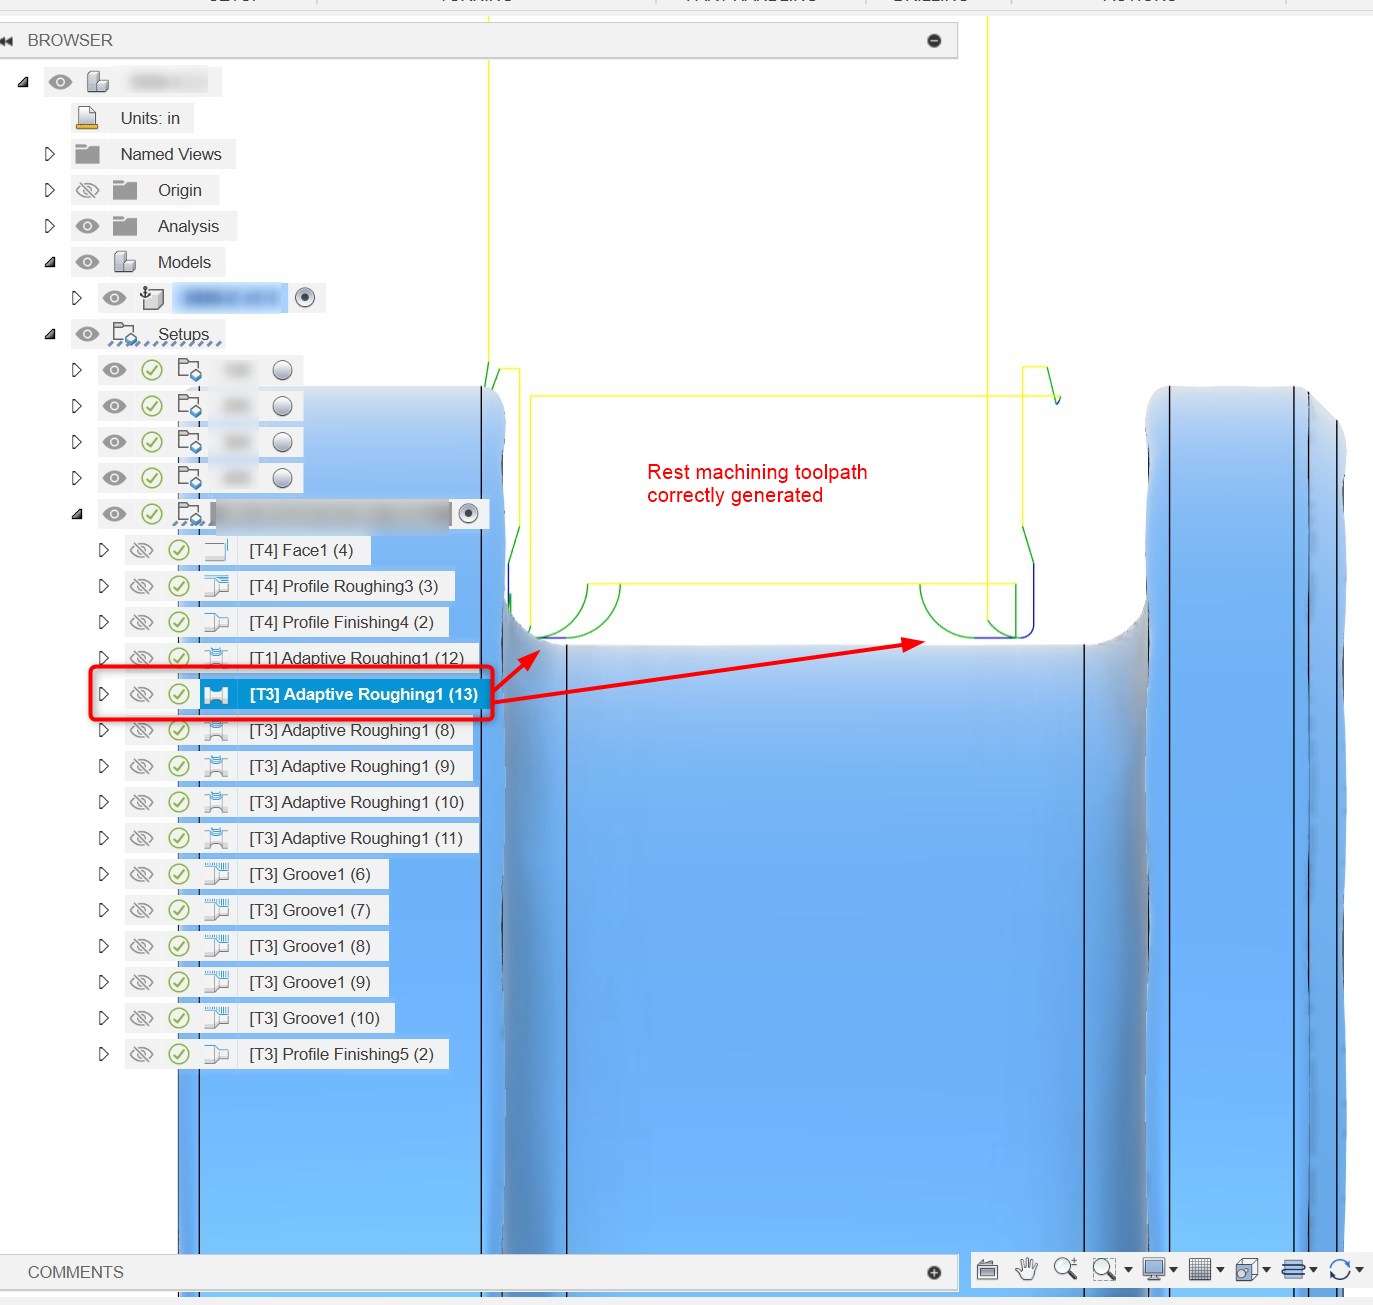Click the Profile Finishing5 (2) green checkmark
1373x1305 pixels.
point(179,1054)
